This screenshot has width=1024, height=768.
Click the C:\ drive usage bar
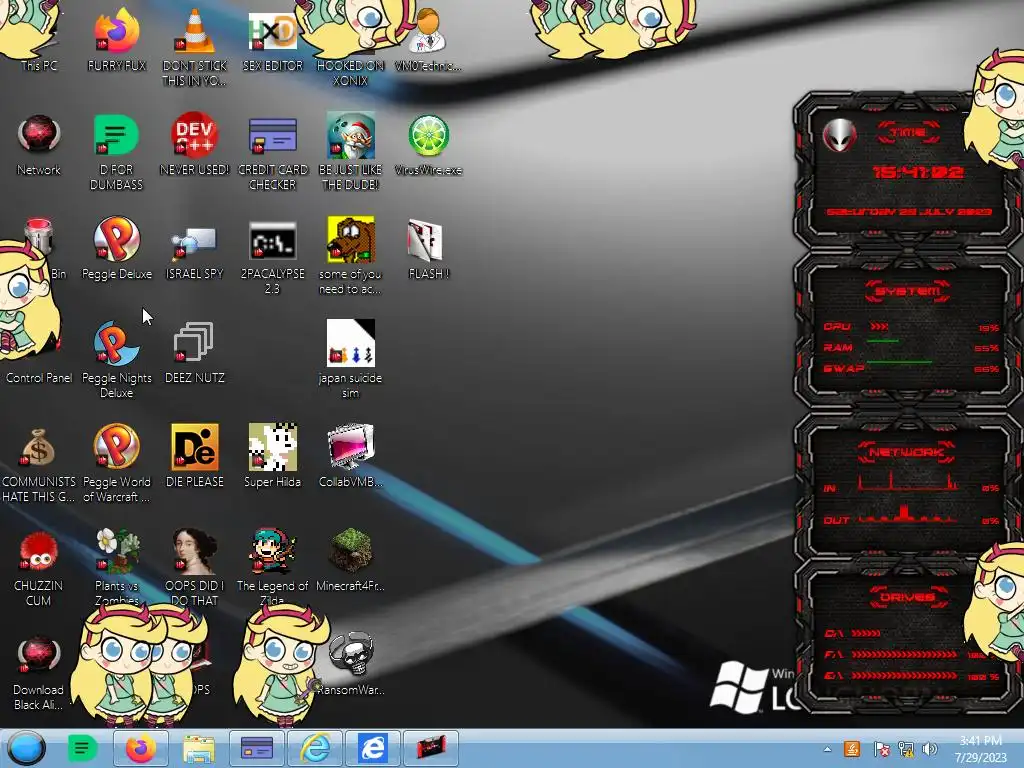coord(866,633)
